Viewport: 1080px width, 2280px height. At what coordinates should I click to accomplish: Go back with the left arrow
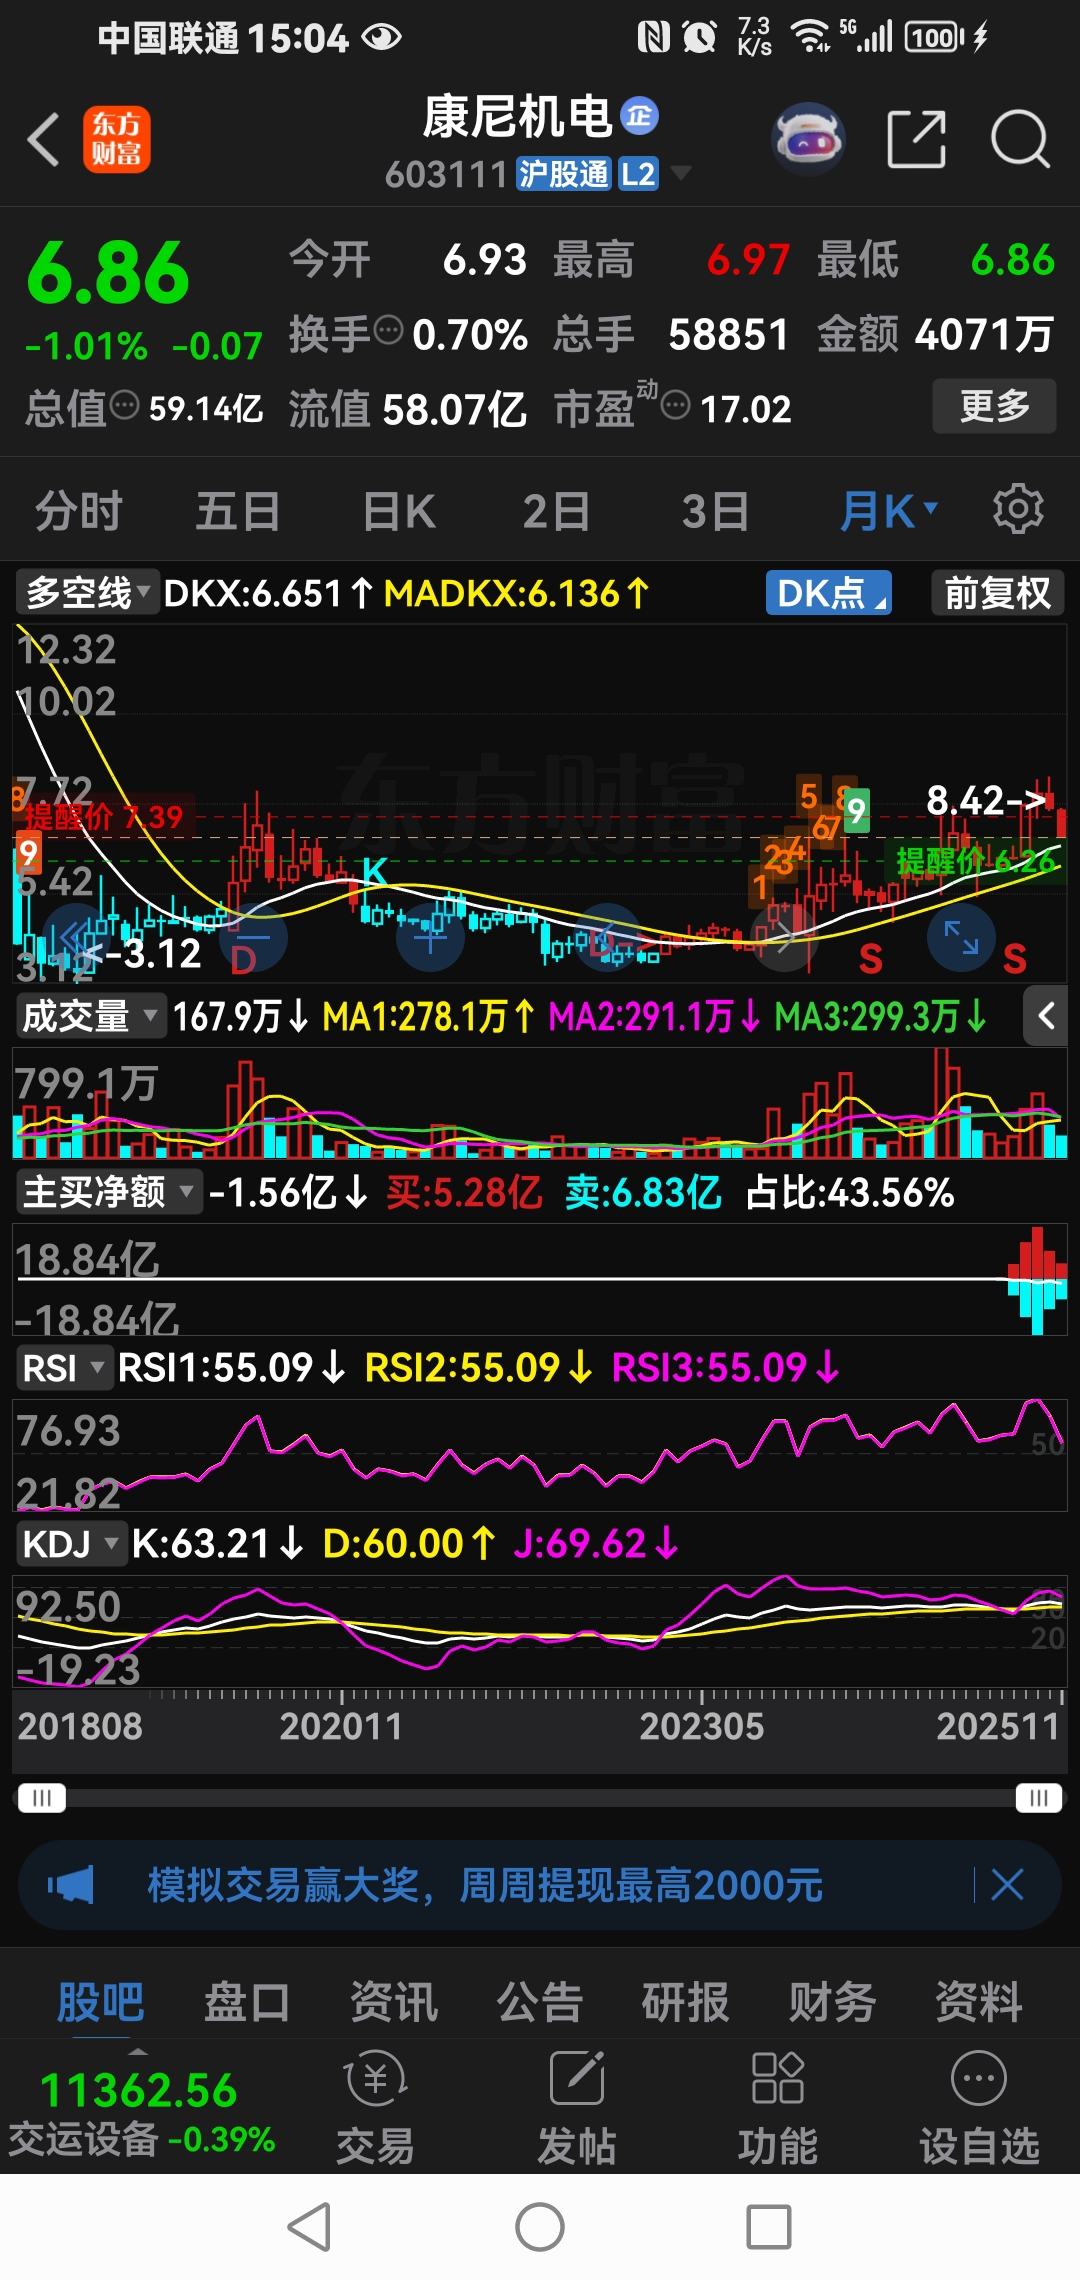(44, 139)
